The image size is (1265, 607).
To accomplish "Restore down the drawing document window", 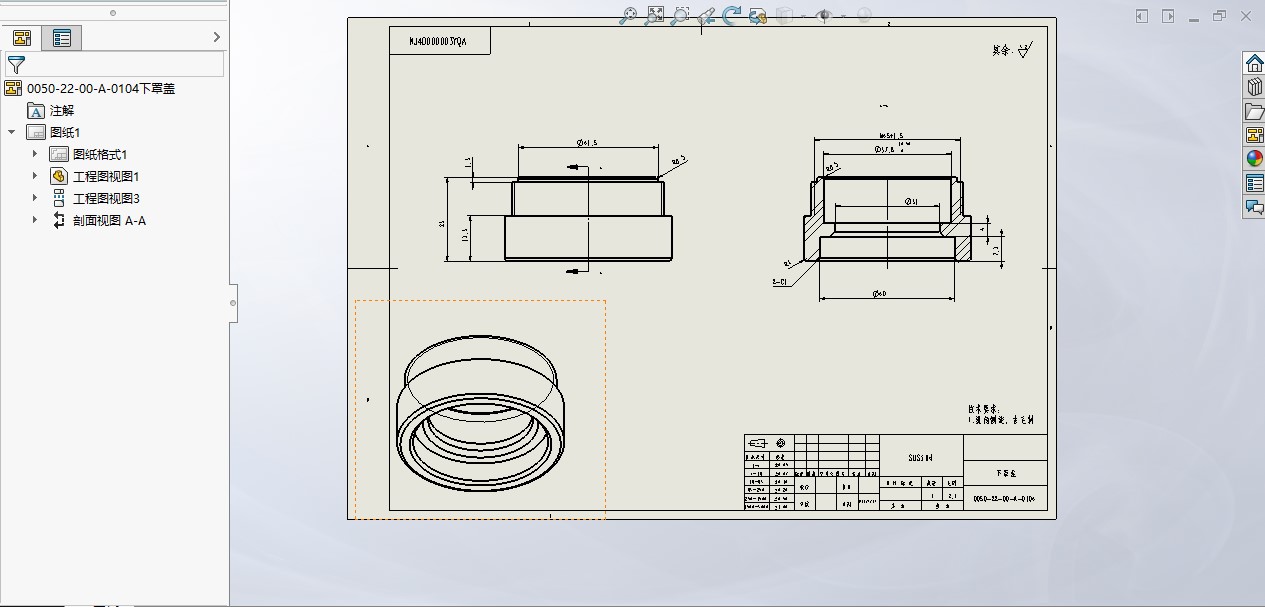I will (1219, 16).
